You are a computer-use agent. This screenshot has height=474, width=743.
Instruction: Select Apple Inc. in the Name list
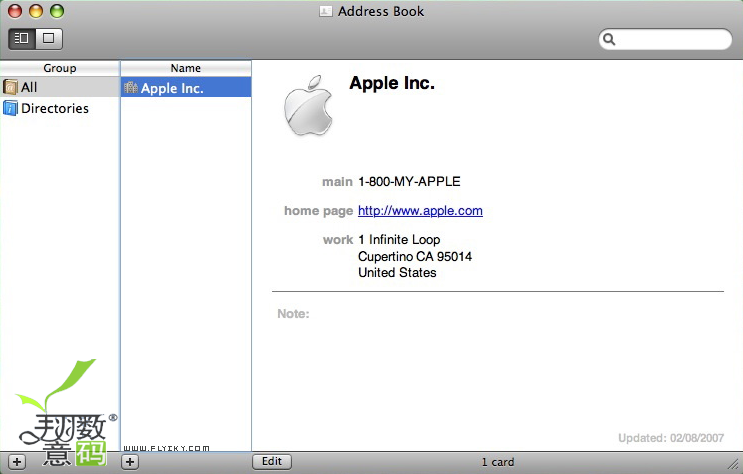(x=186, y=88)
